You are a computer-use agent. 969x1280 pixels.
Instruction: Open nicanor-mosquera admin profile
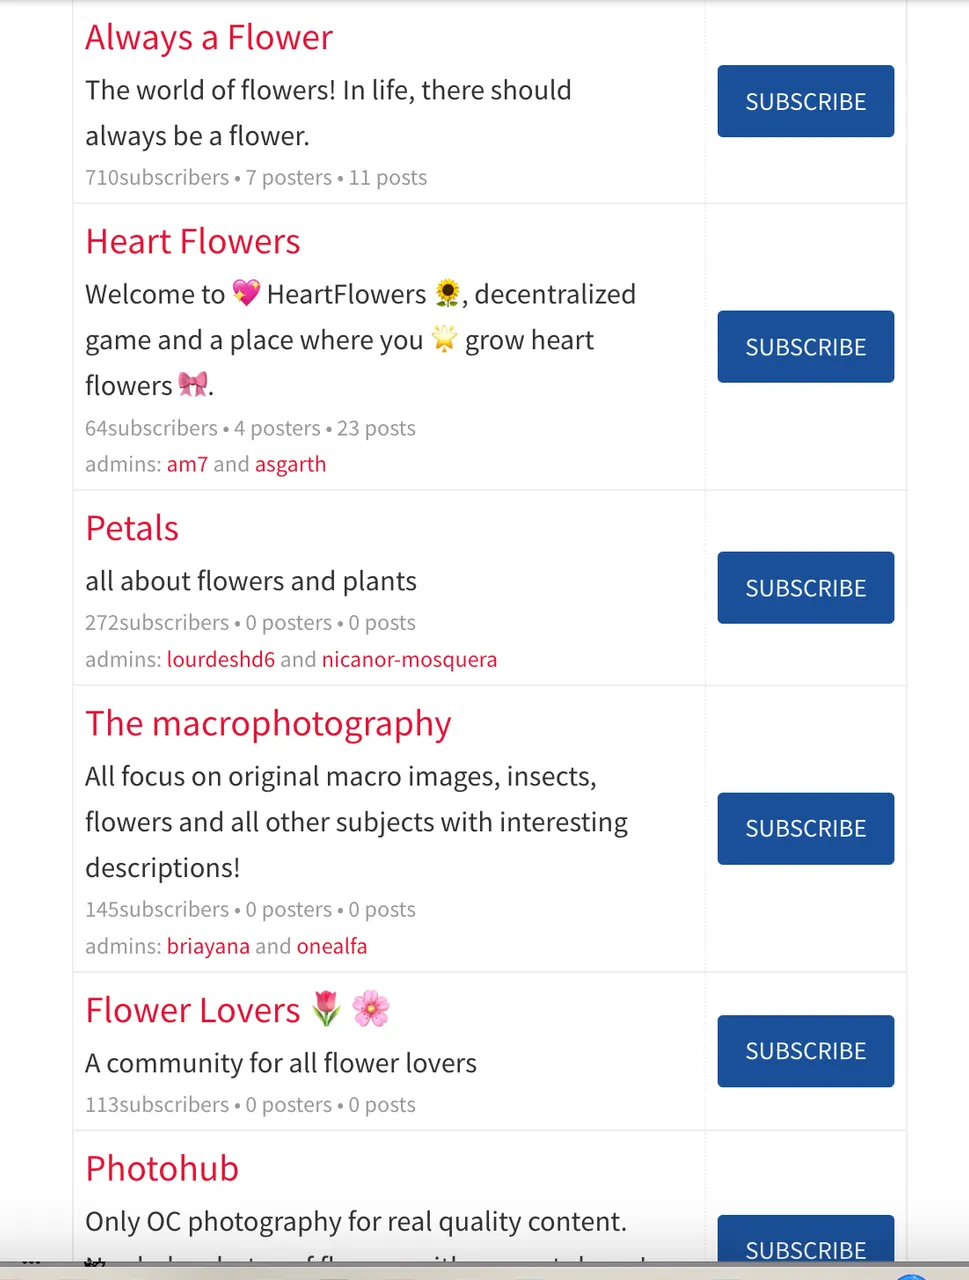pyautogui.click(x=409, y=660)
